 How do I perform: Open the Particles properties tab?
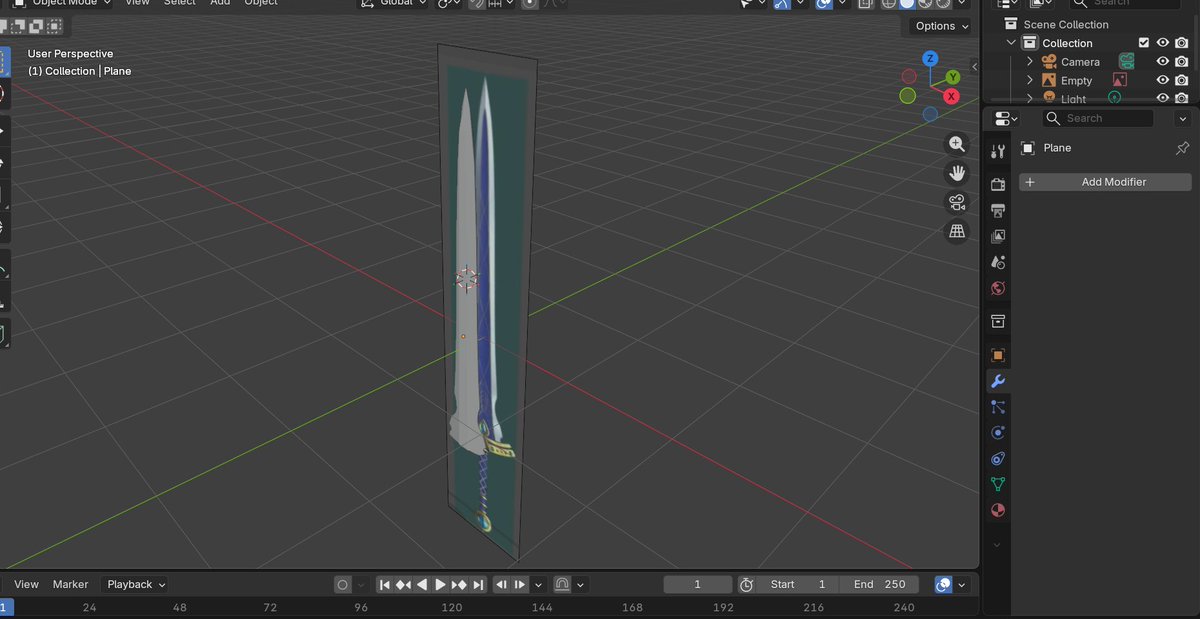coord(997,407)
